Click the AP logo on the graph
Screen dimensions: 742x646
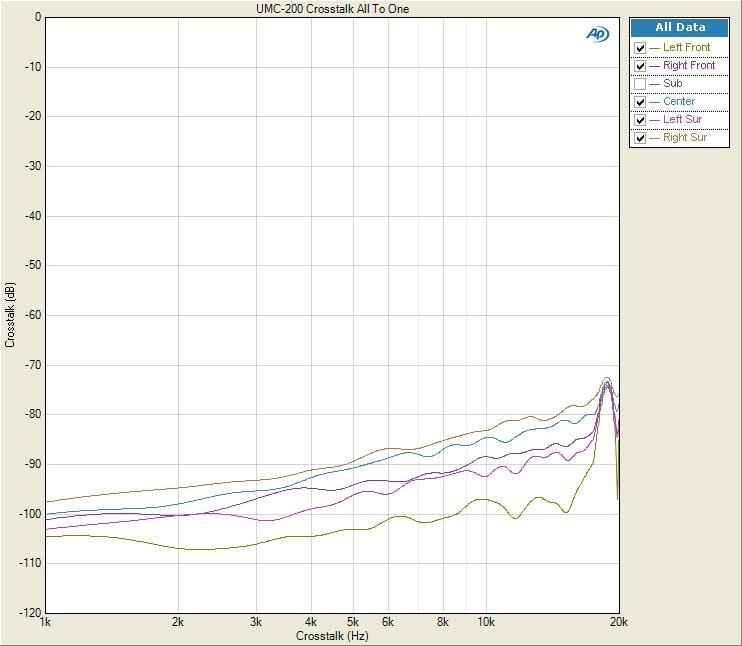pos(597,34)
